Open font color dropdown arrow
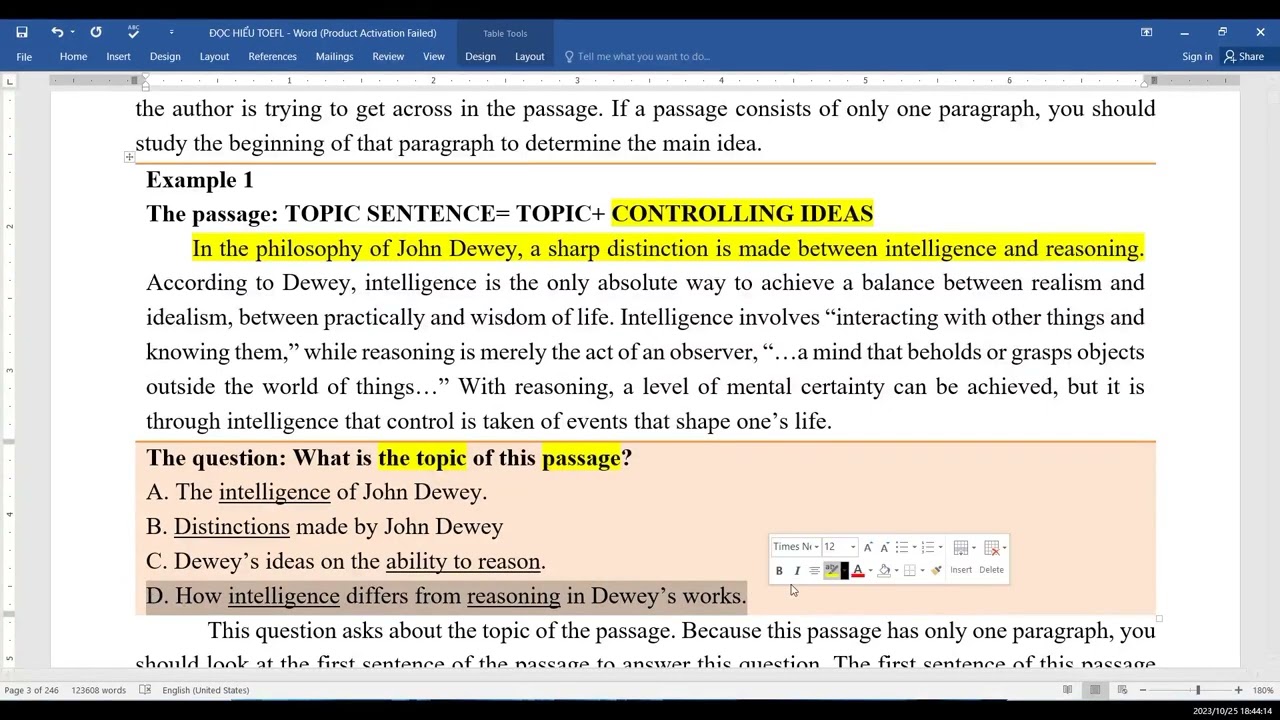Image resolution: width=1280 pixels, height=720 pixels. (x=870, y=571)
